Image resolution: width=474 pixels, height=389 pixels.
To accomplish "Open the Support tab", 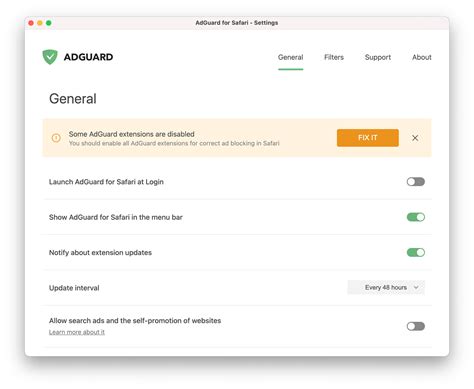I will pos(378,57).
